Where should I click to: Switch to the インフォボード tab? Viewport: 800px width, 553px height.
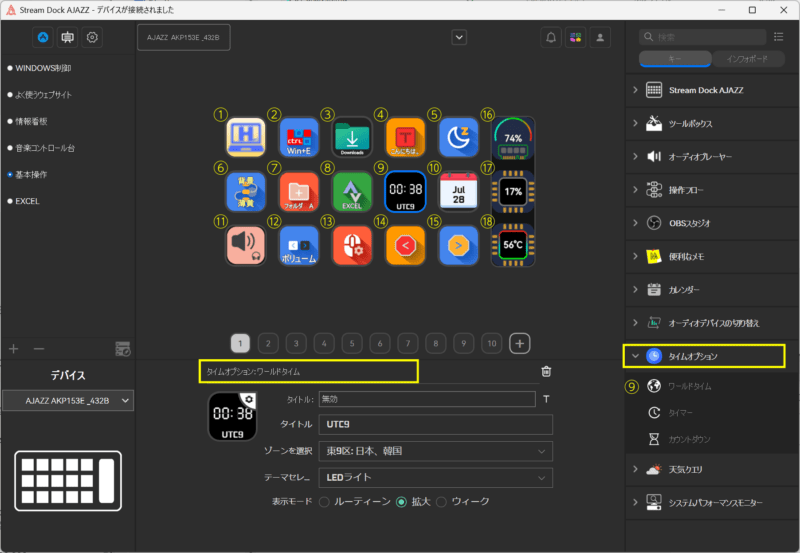click(747, 59)
